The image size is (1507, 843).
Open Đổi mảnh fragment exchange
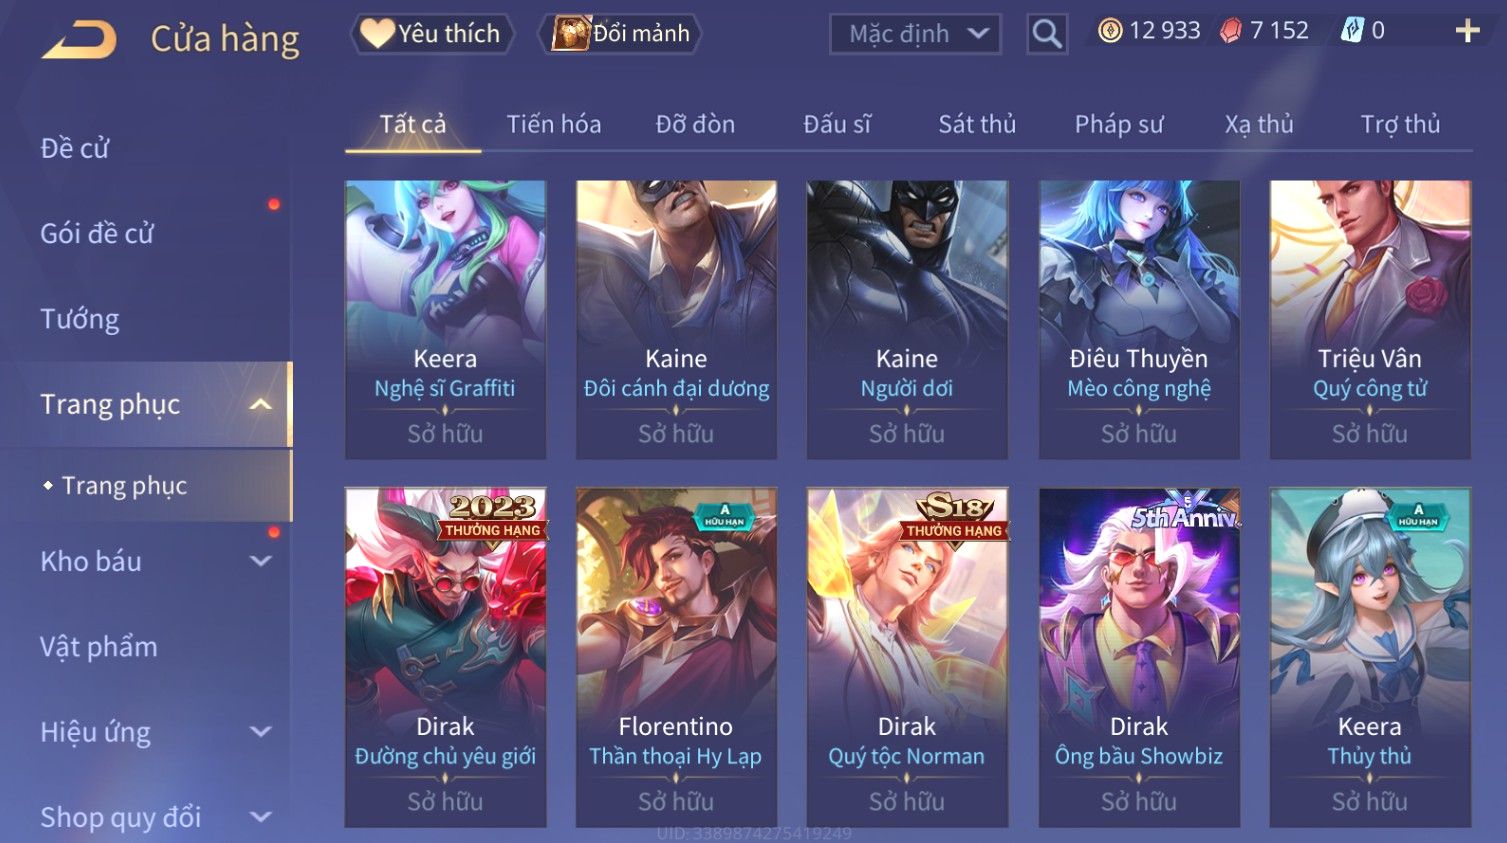click(620, 34)
